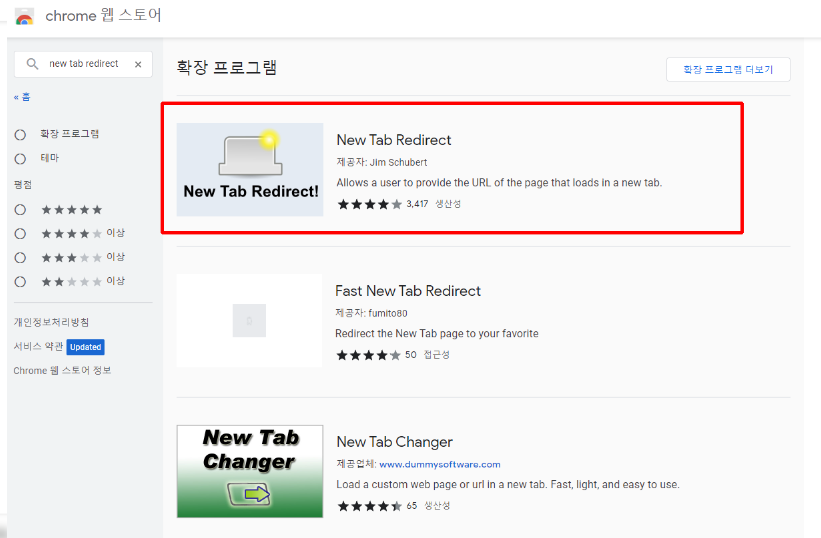
Task: Select the four stars '이상' radio button
Action: tap(20, 233)
